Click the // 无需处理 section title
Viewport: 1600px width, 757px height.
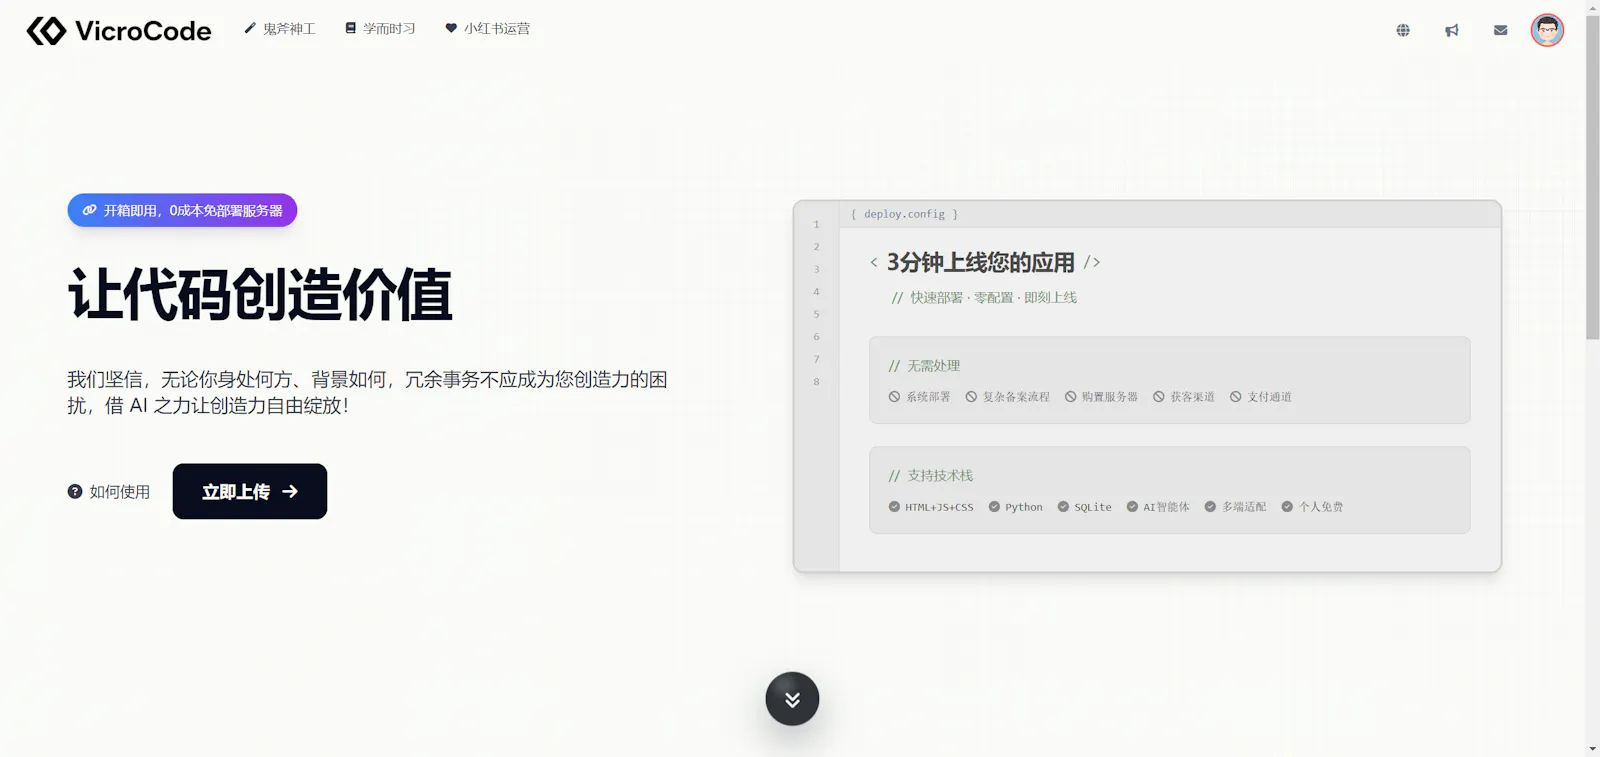(924, 366)
